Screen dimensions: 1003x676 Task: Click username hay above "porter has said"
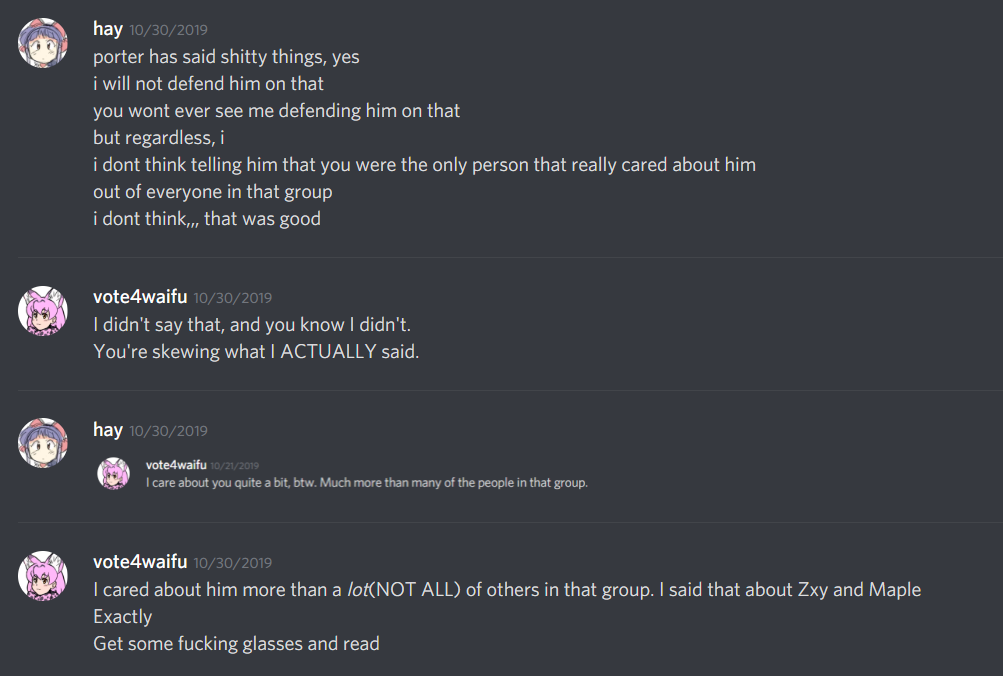point(107,30)
